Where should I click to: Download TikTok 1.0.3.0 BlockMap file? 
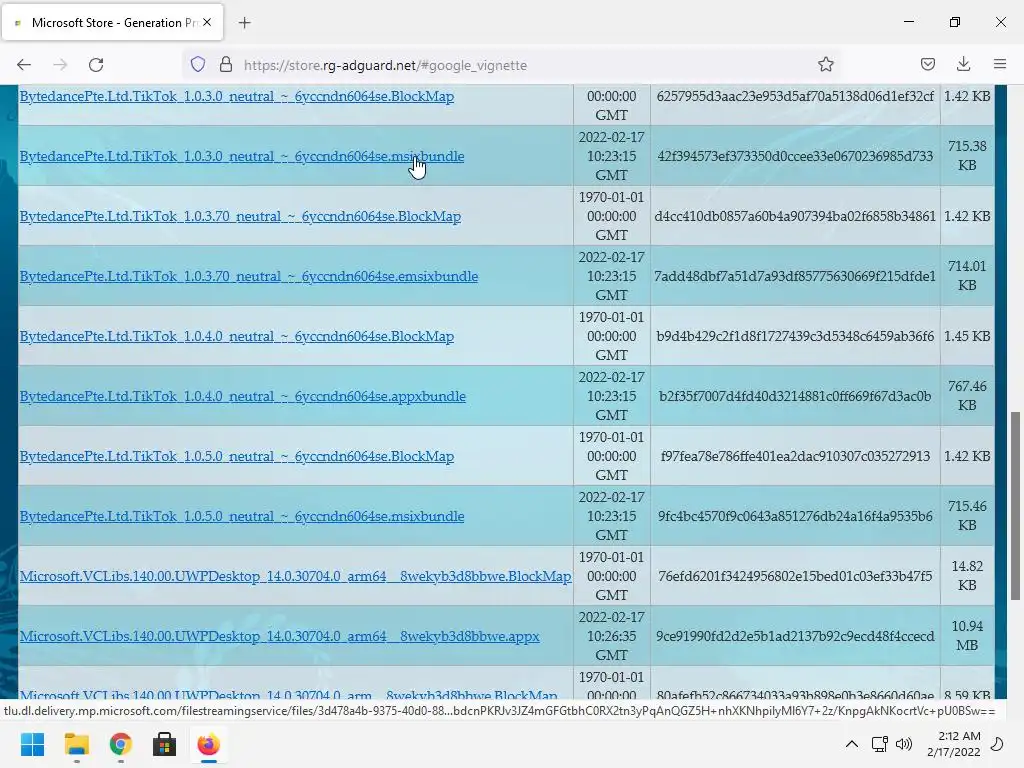236,97
